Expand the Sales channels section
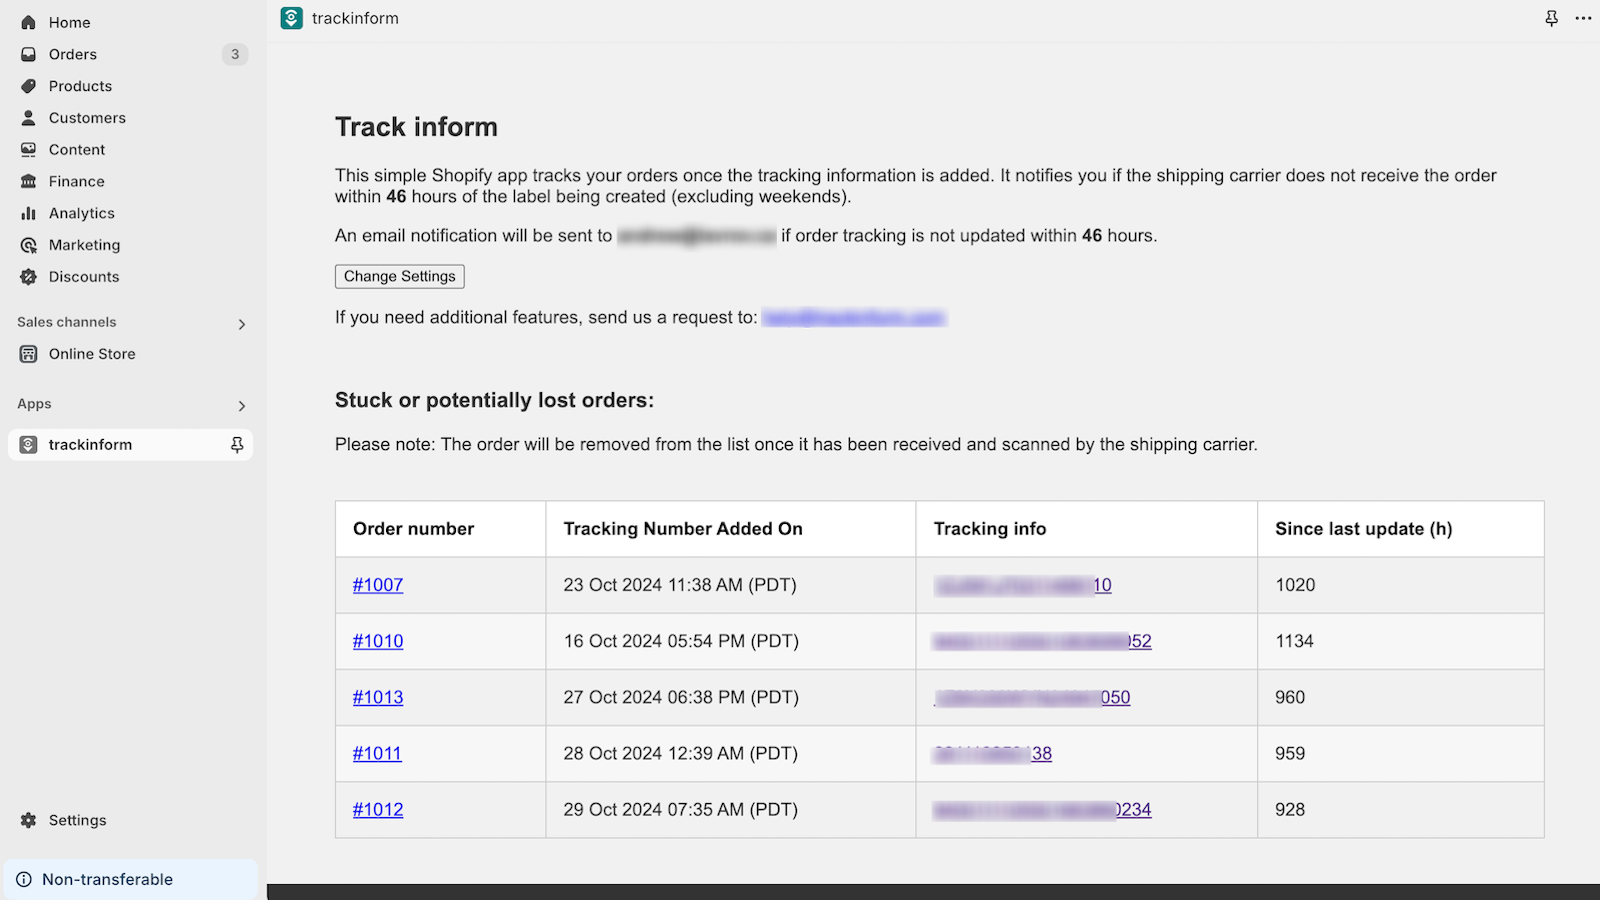This screenshot has height=900, width=1600. point(242,323)
